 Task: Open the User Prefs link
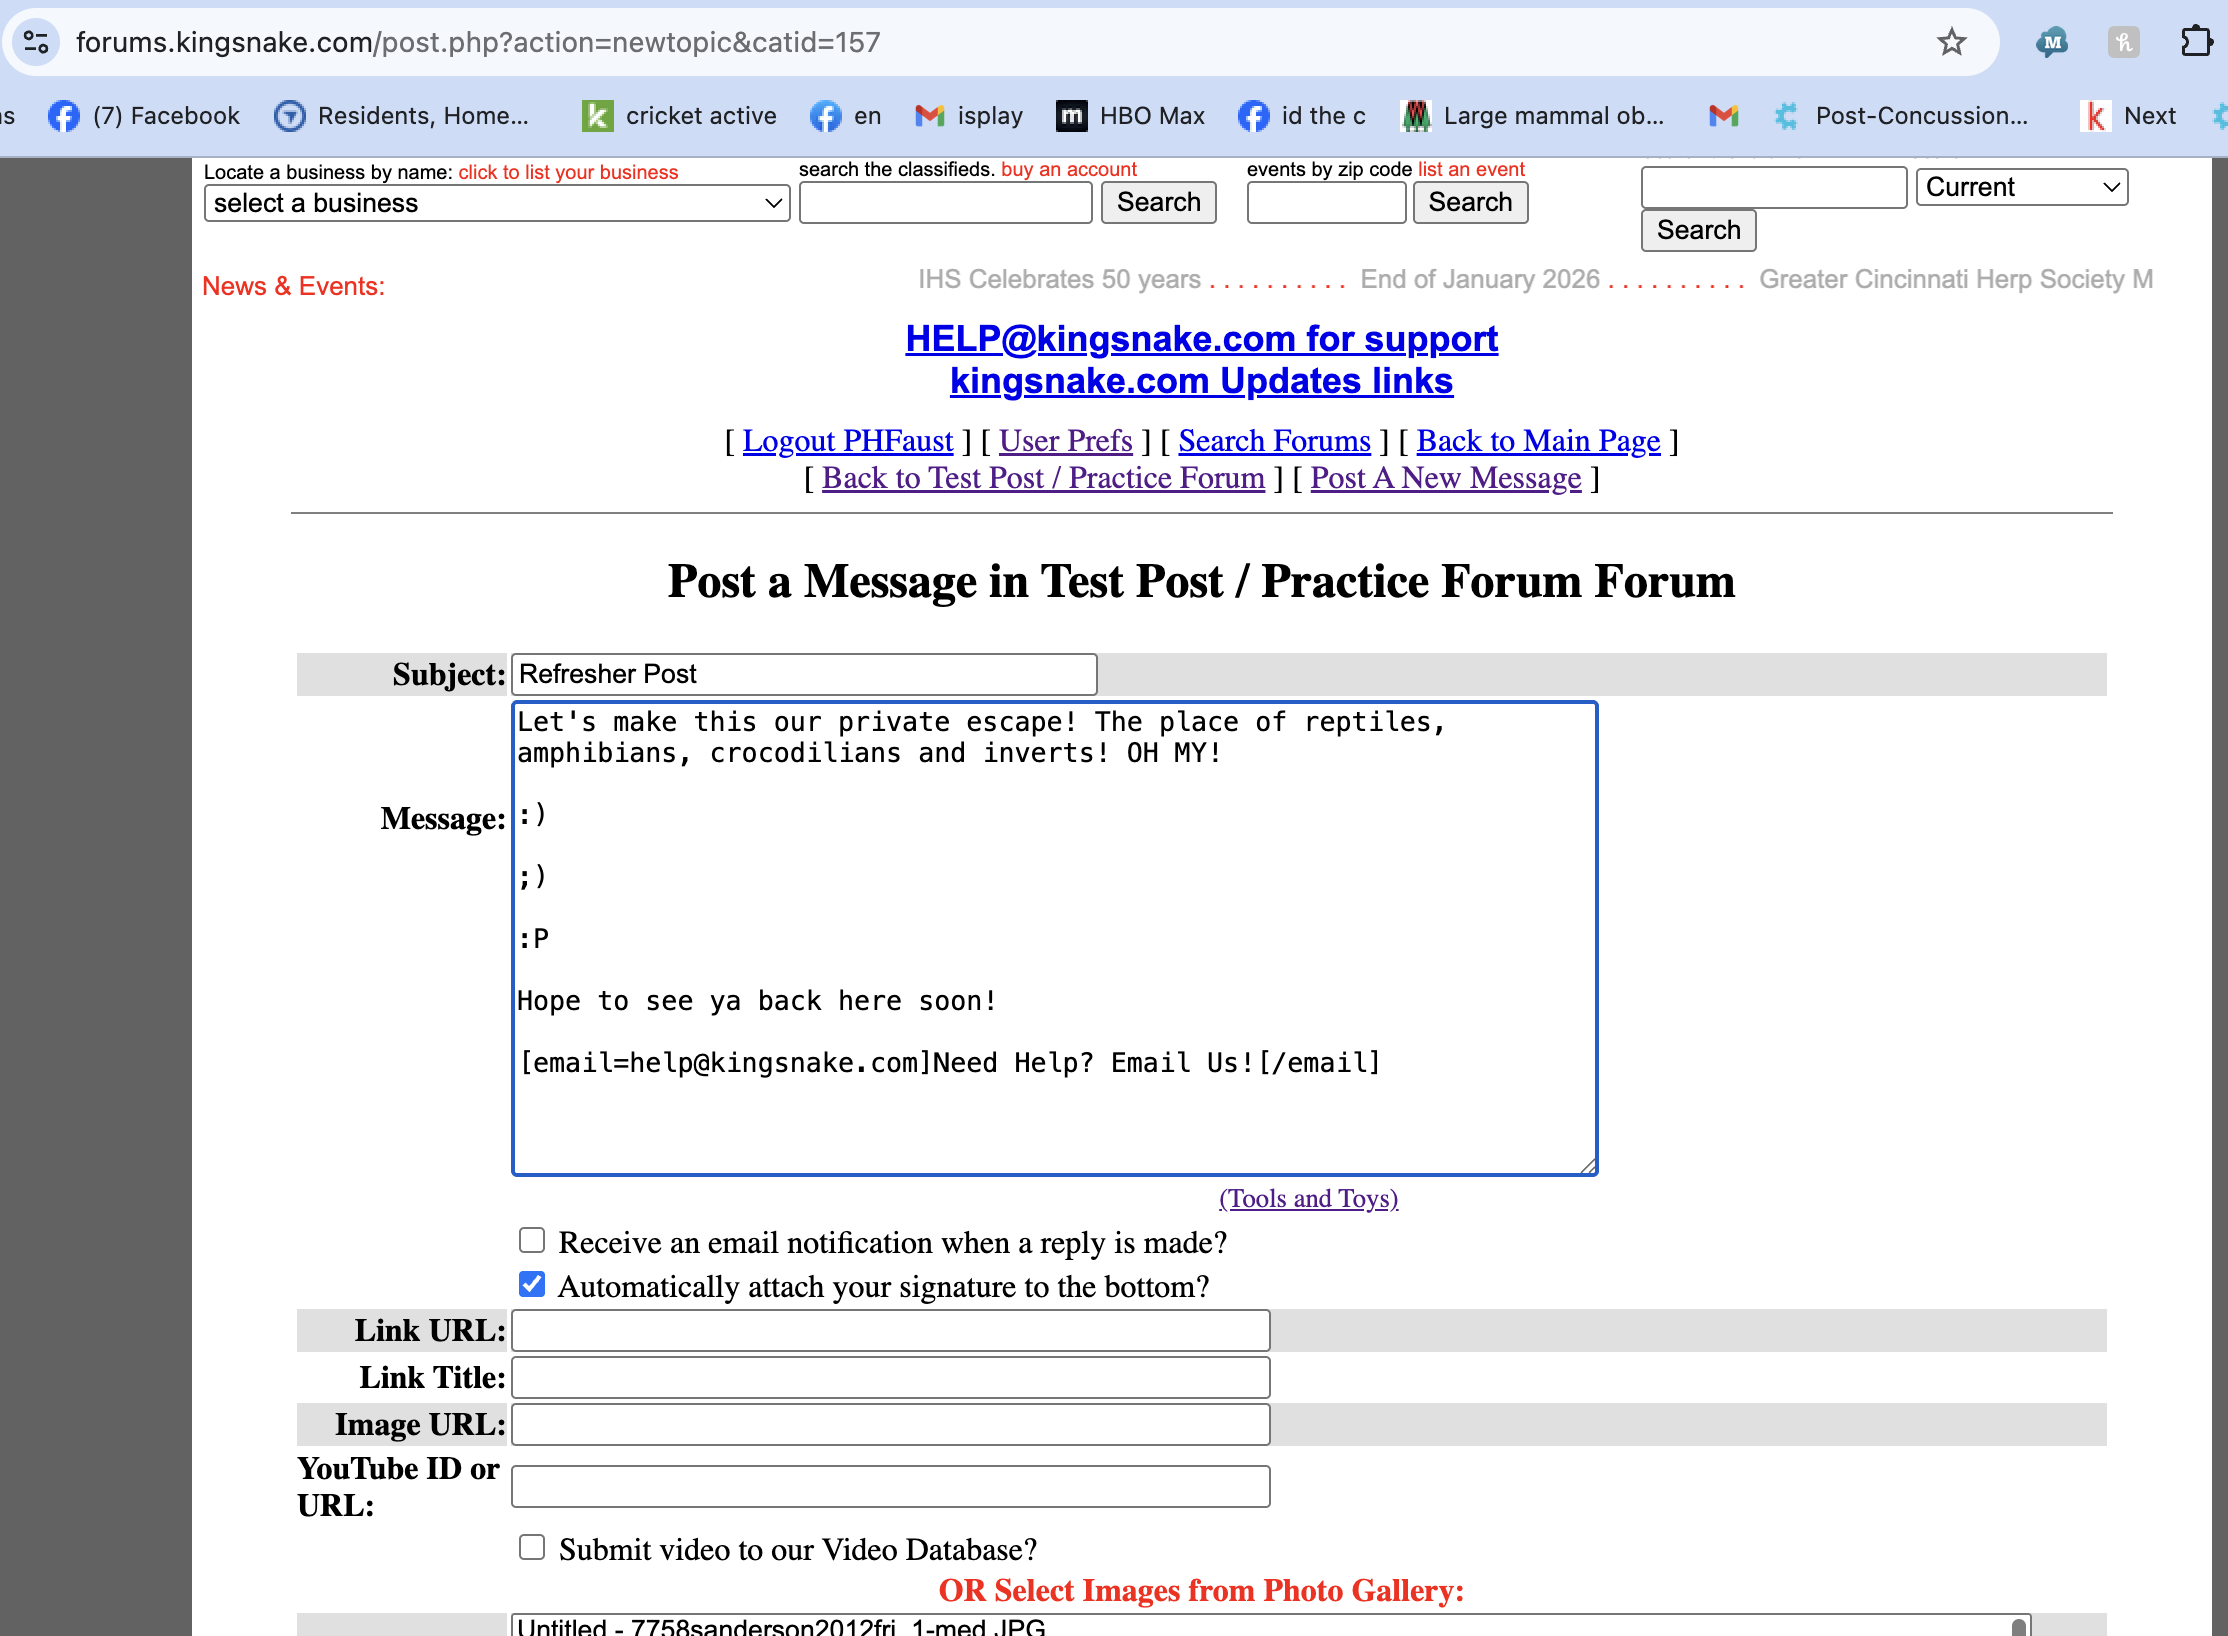(x=1065, y=441)
